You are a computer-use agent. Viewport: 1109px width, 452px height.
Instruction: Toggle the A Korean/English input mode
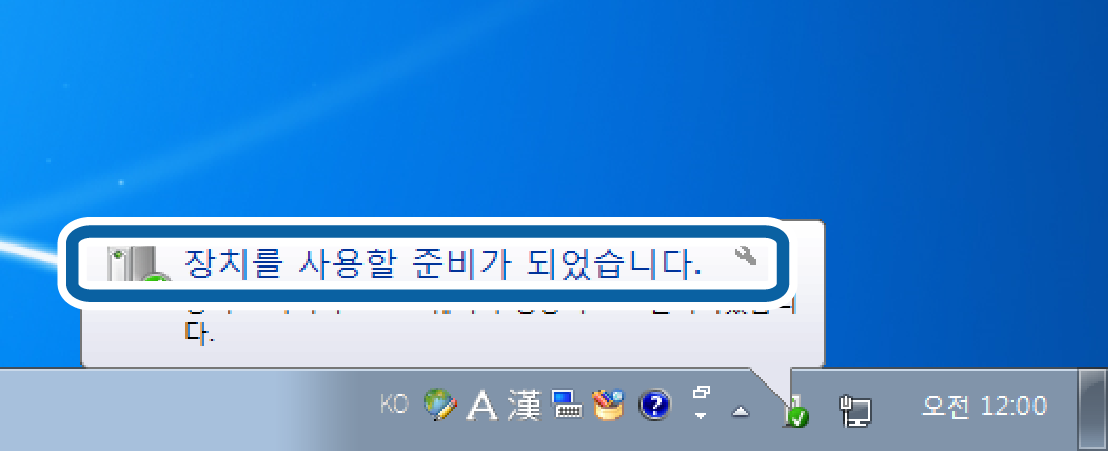pos(484,405)
